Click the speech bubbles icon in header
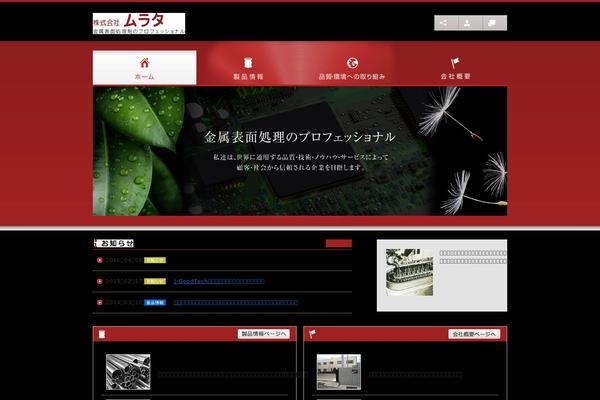Viewport: 600px width, 400px height. (495, 23)
